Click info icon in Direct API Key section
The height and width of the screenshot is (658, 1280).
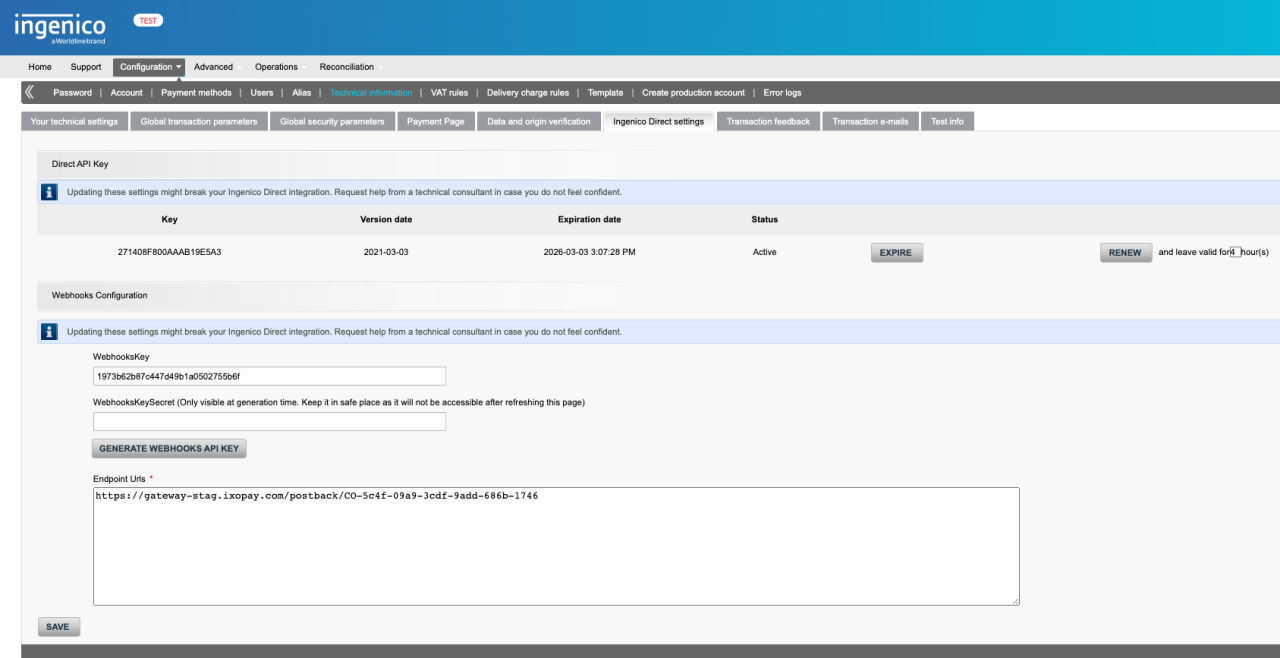(x=48, y=192)
